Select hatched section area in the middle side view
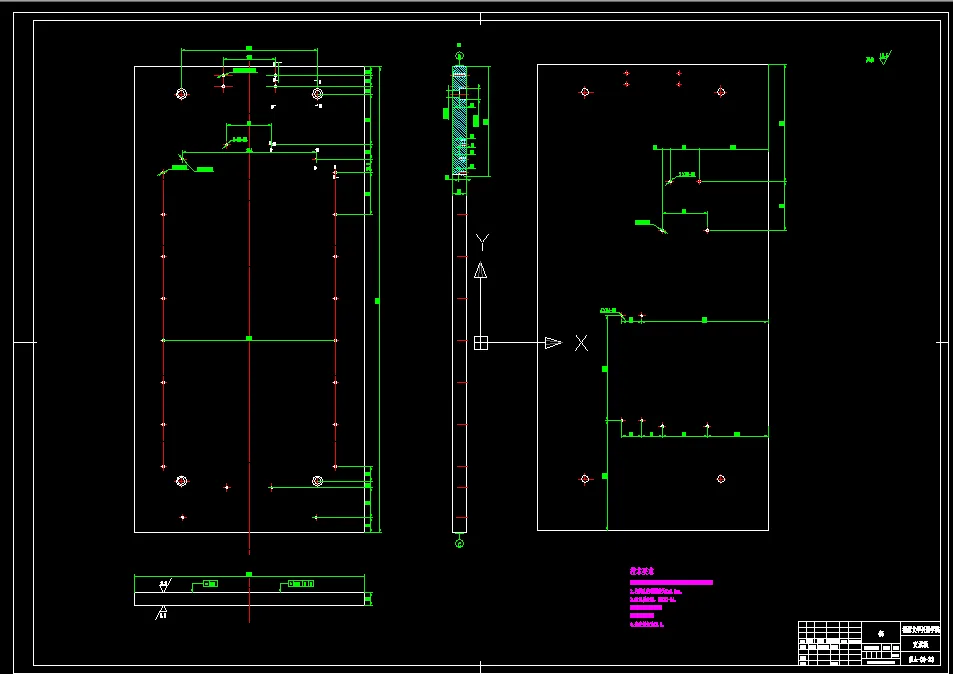The image size is (953, 674). point(459,122)
